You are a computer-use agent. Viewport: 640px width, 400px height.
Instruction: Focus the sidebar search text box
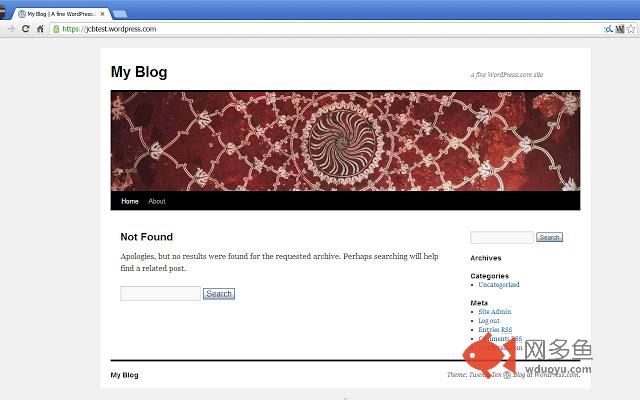502,237
